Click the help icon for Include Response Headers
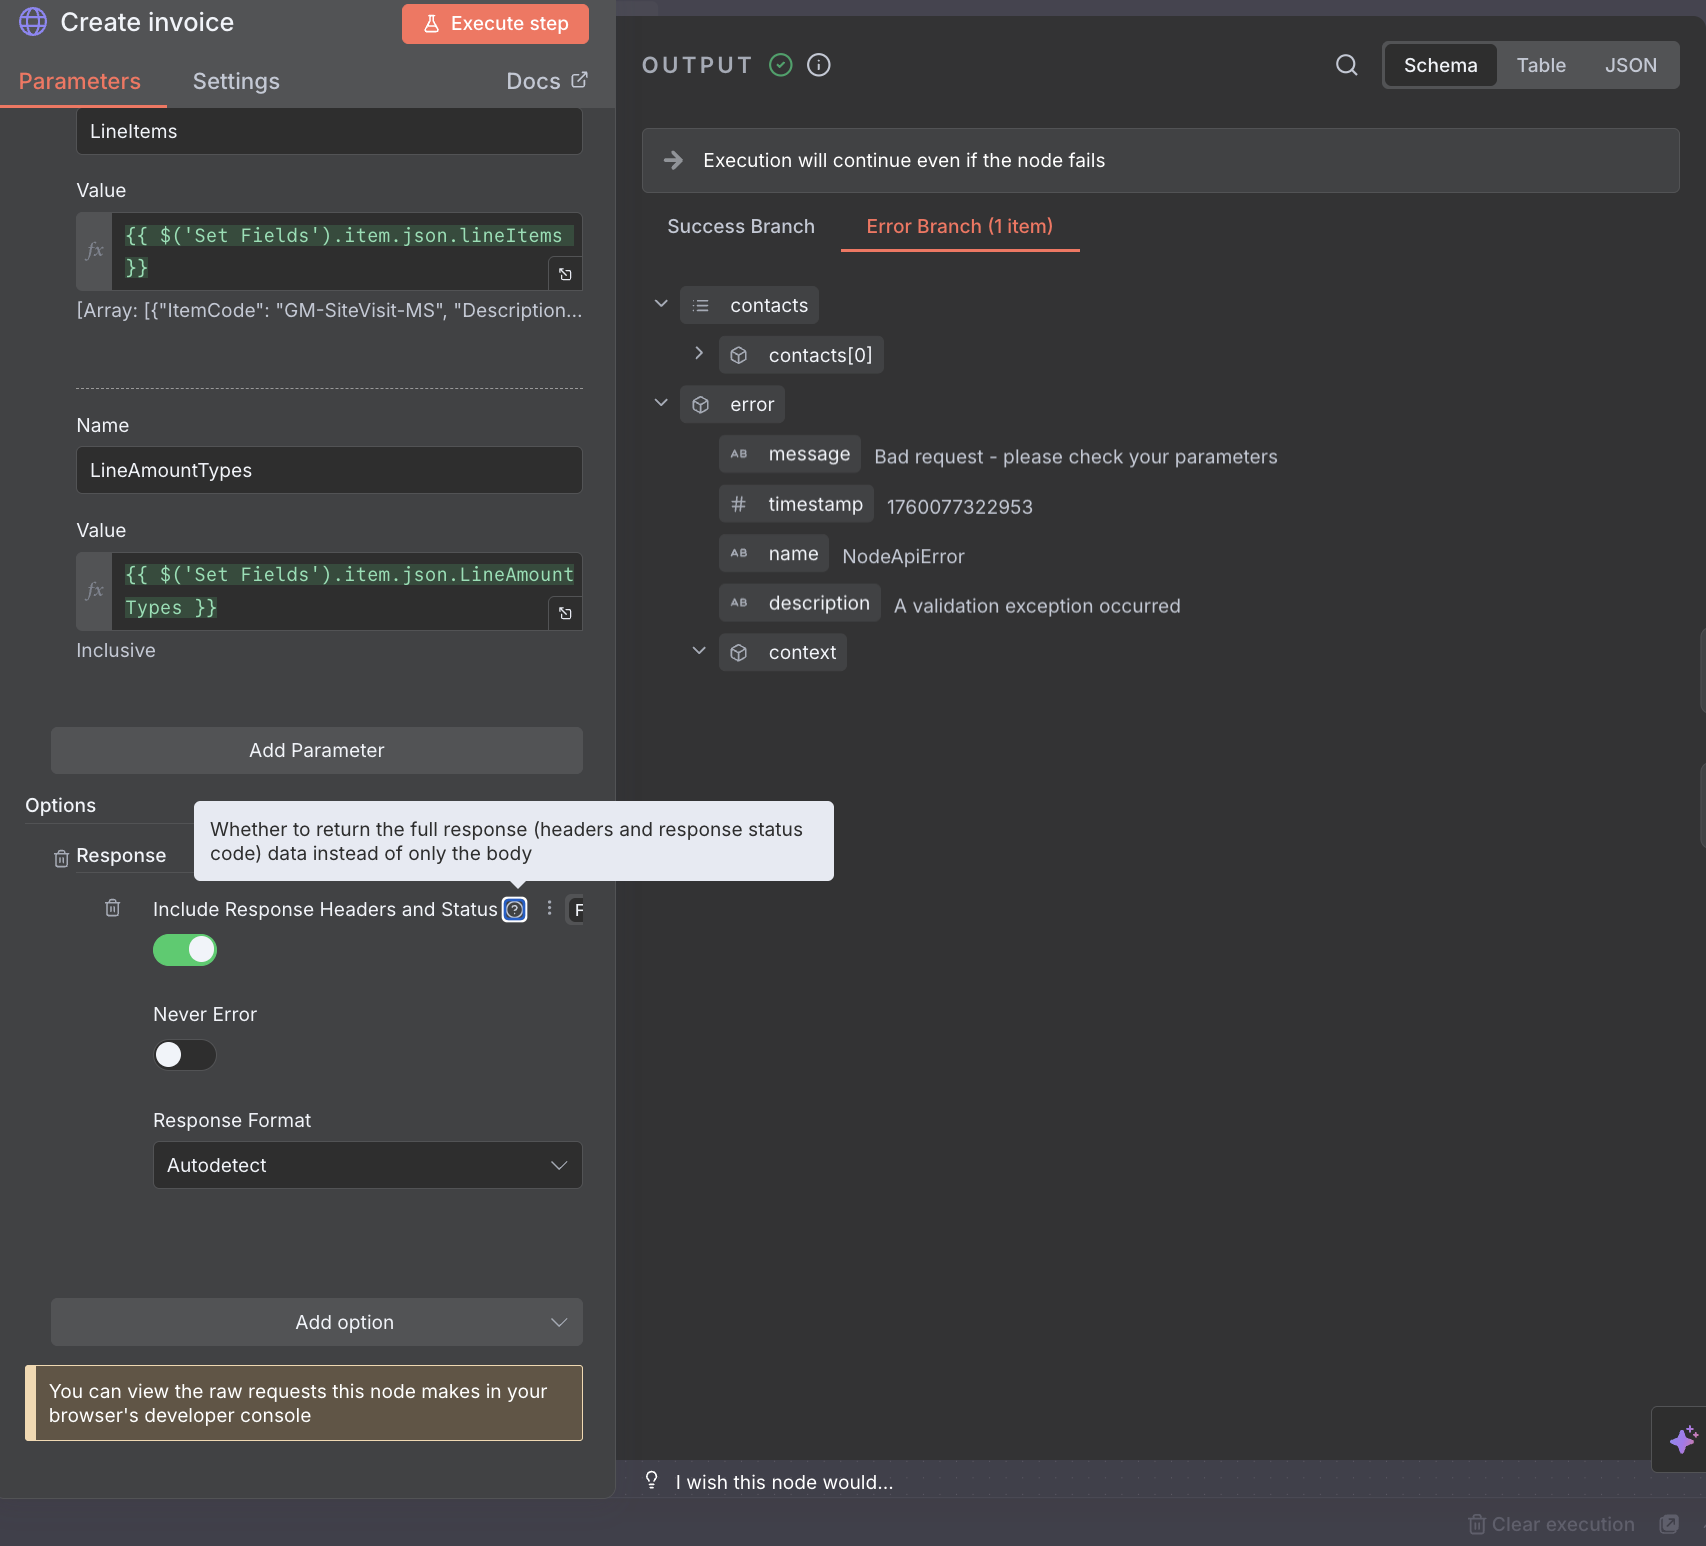 (x=514, y=909)
